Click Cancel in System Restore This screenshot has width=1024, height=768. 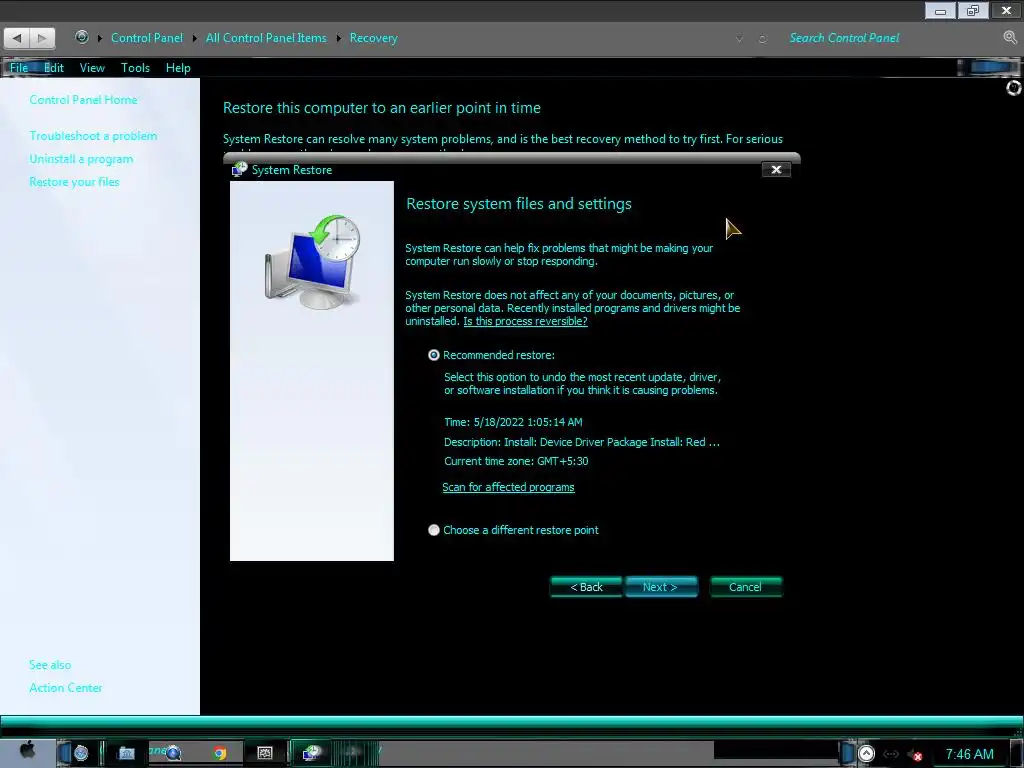point(745,587)
